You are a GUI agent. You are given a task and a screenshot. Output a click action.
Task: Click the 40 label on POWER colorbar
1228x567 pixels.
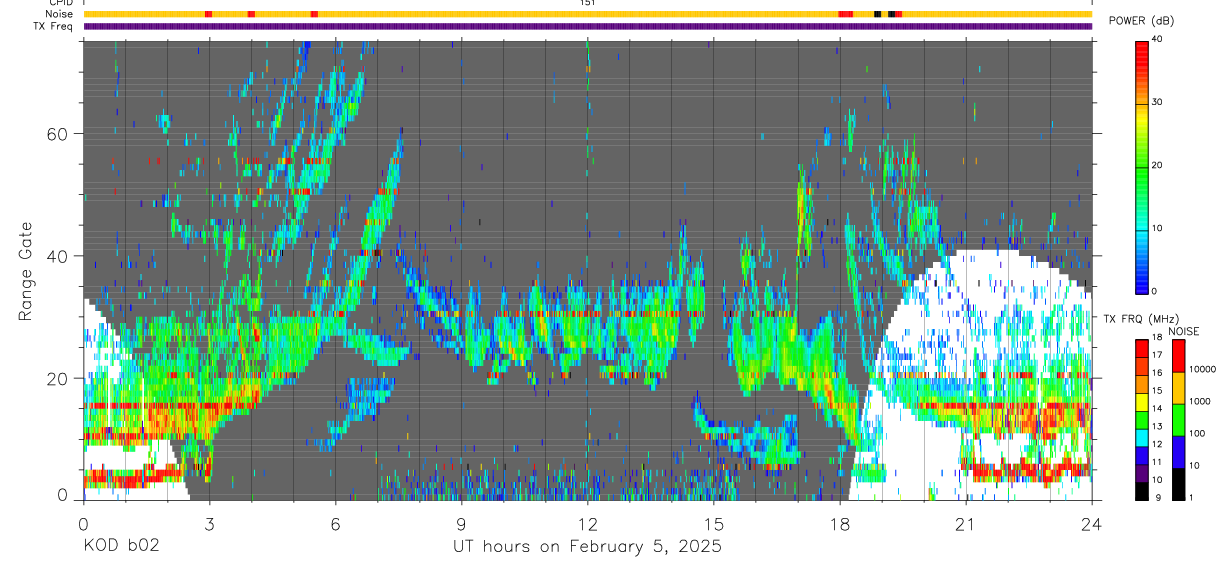[x=1156, y=39]
